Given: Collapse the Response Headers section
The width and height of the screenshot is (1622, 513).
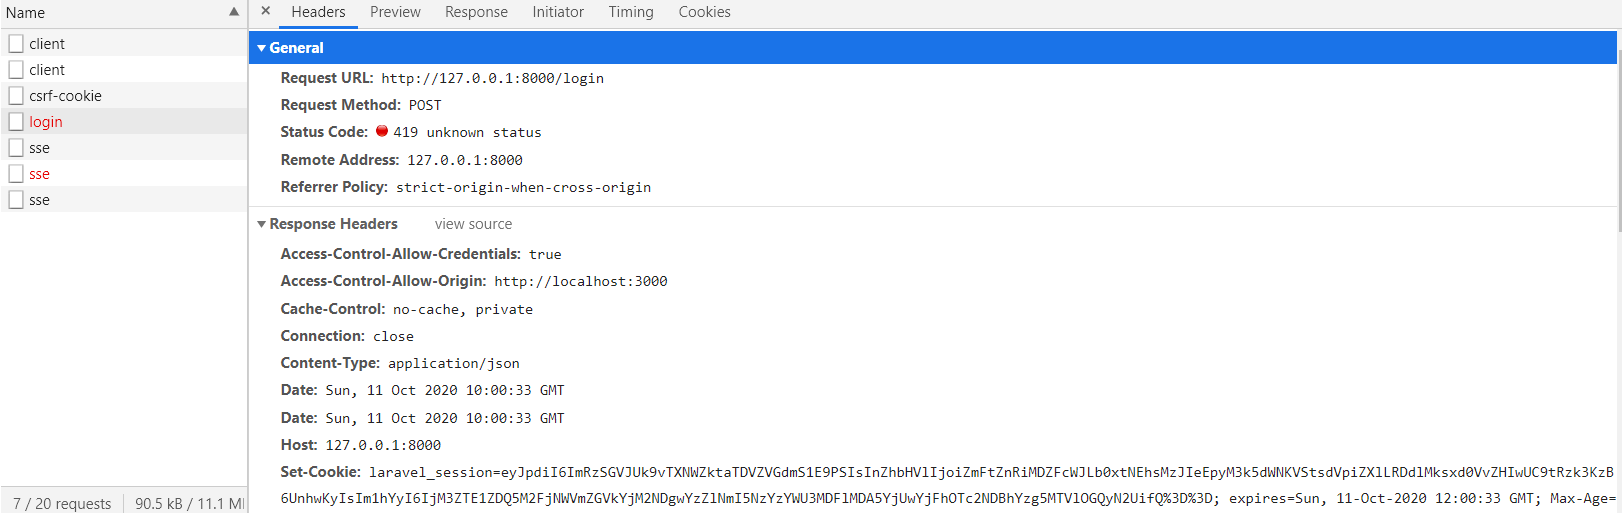Looking at the screenshot, I should pos(262,224).
